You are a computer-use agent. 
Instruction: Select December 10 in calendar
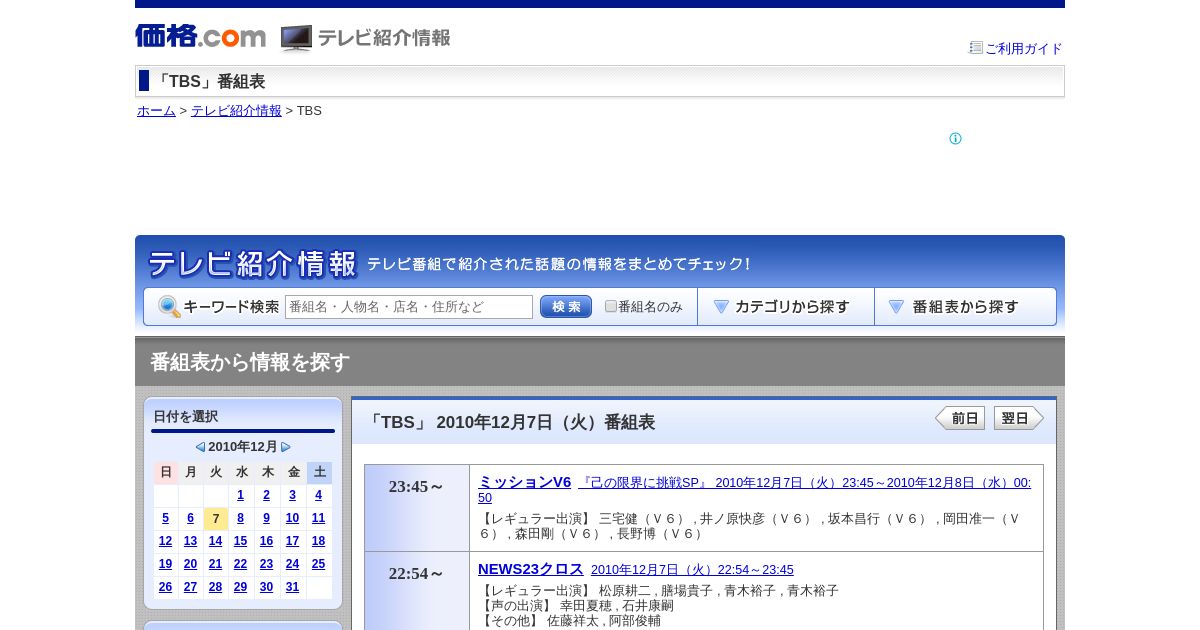(x=292, y=518)
